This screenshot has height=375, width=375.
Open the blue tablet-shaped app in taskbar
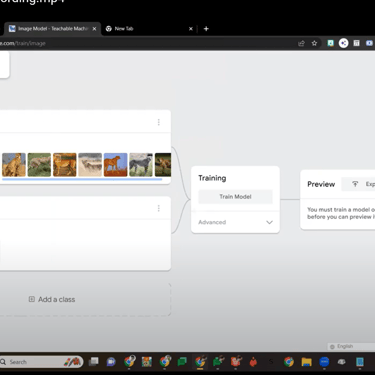click(x=360, y=362)
